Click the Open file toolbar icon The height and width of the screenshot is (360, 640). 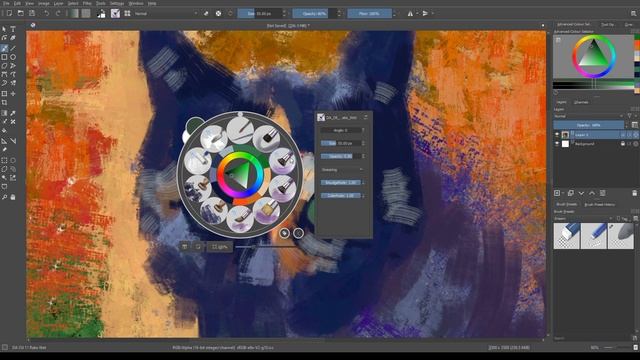tap(20, 13)
